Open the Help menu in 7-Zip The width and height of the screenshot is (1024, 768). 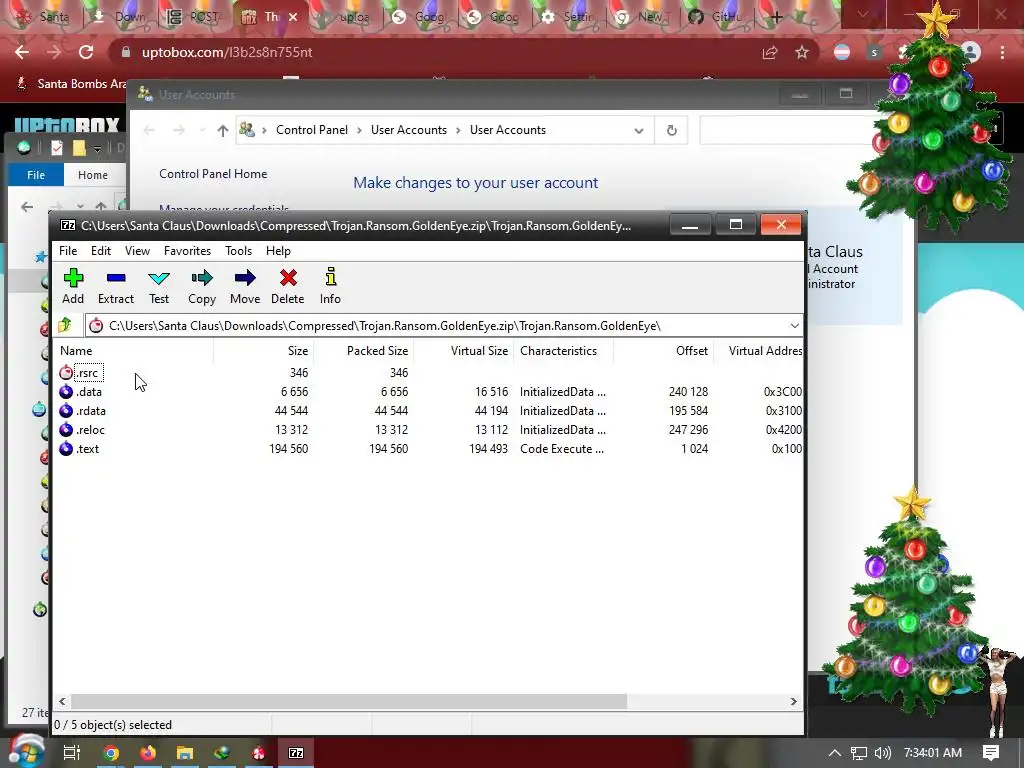tap(278, 251)
